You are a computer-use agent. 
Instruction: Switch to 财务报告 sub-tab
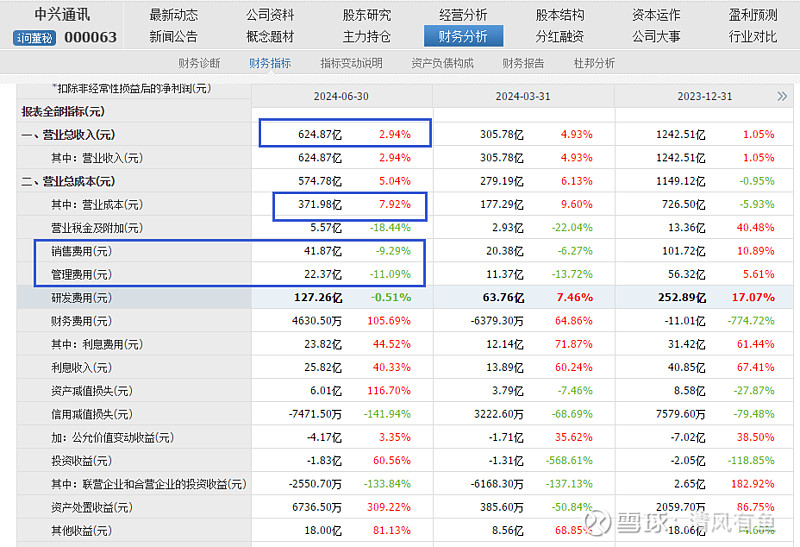click(523, 63)
